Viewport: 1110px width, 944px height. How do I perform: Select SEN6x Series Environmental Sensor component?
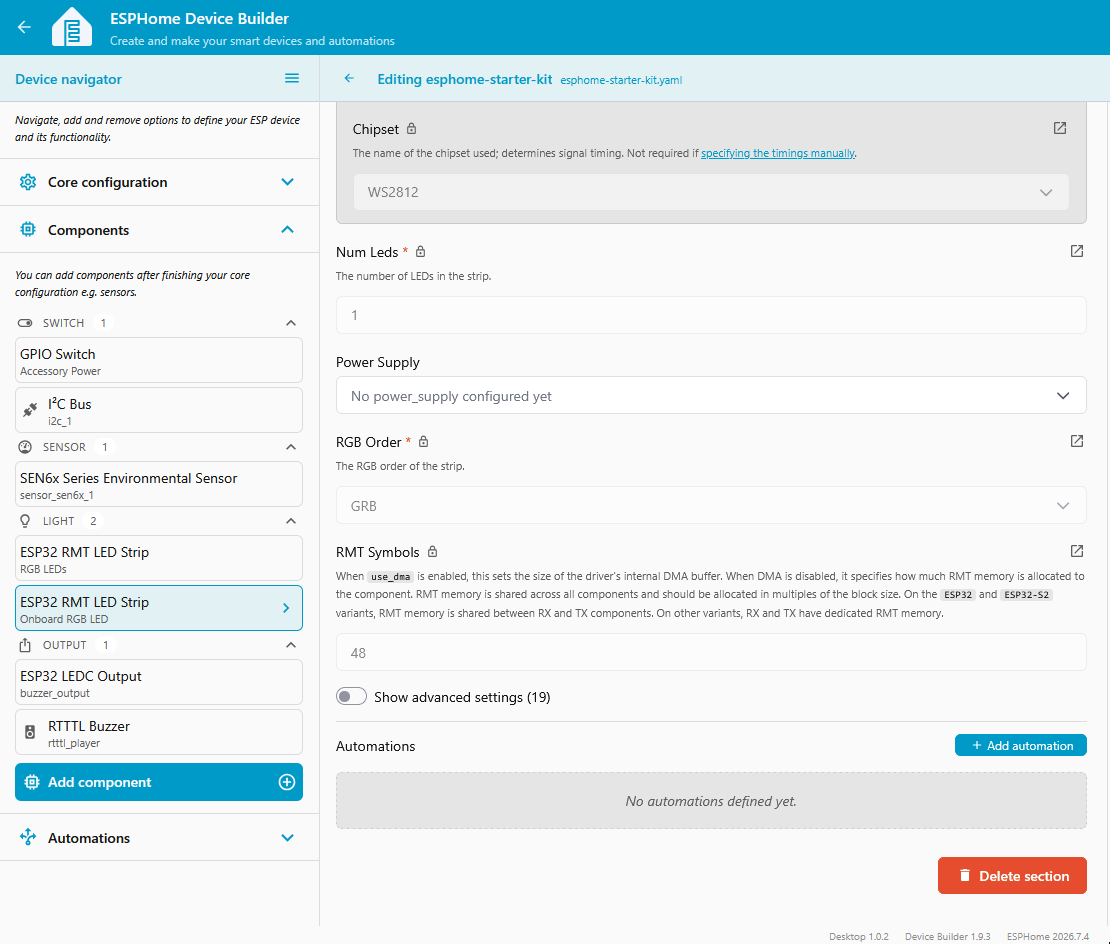(159, 485)
